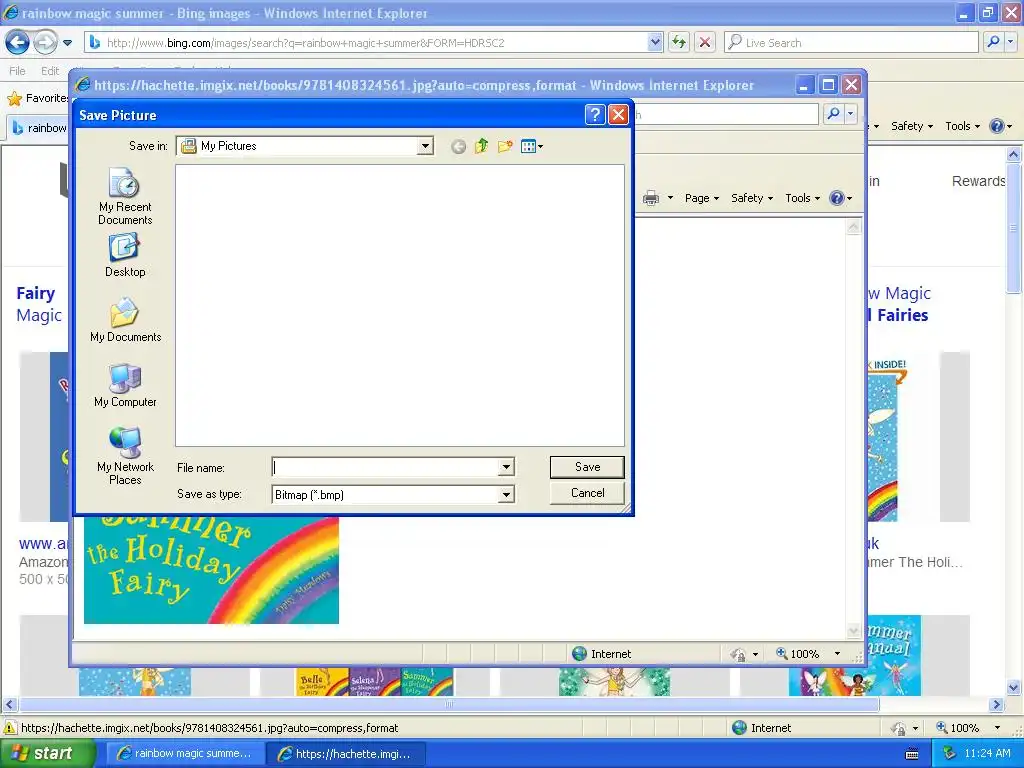Click the Start button on taskbar
This screenshot has height=768, width=1024.
(46, 754)
